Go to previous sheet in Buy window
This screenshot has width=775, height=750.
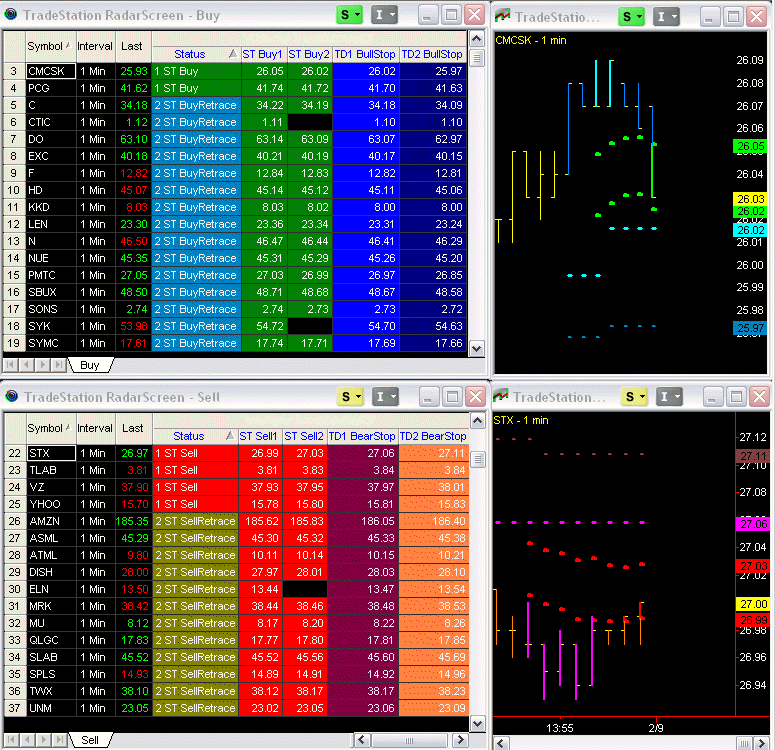26,365
